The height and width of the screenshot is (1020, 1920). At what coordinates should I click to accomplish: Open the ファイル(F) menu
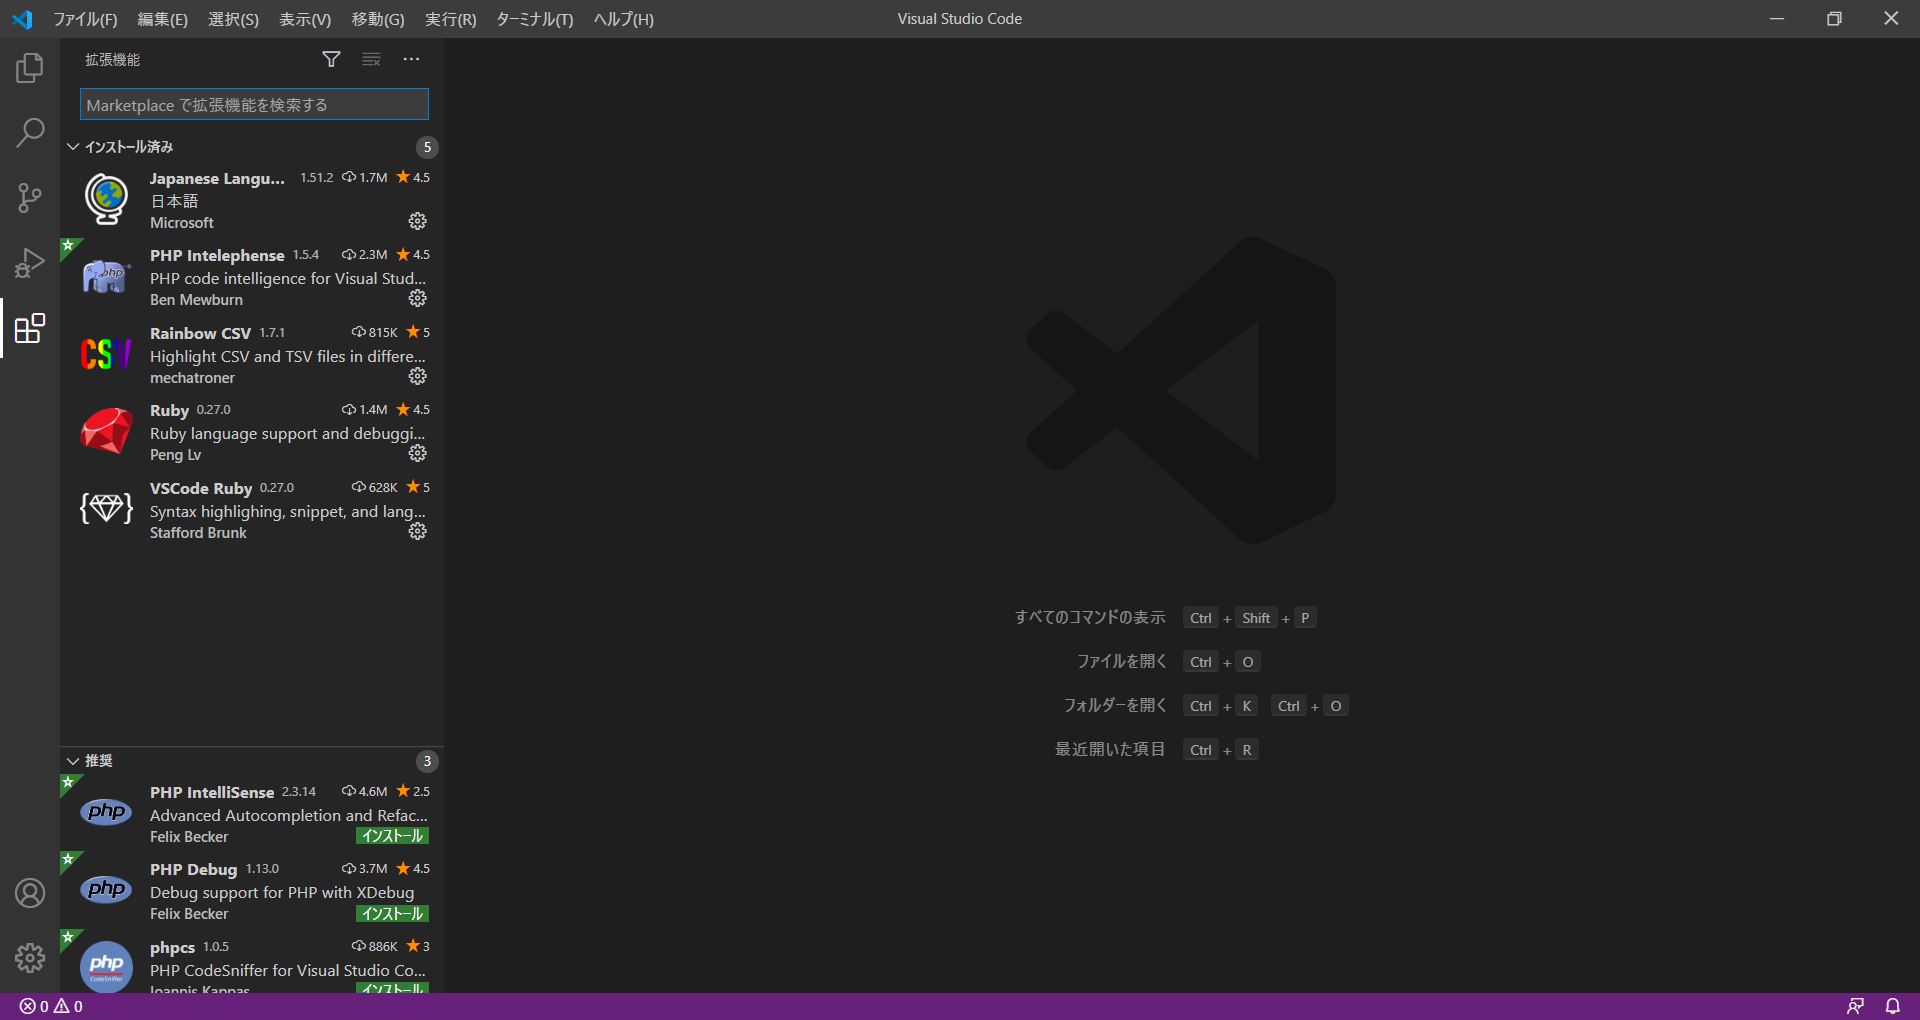click(85, 19)
